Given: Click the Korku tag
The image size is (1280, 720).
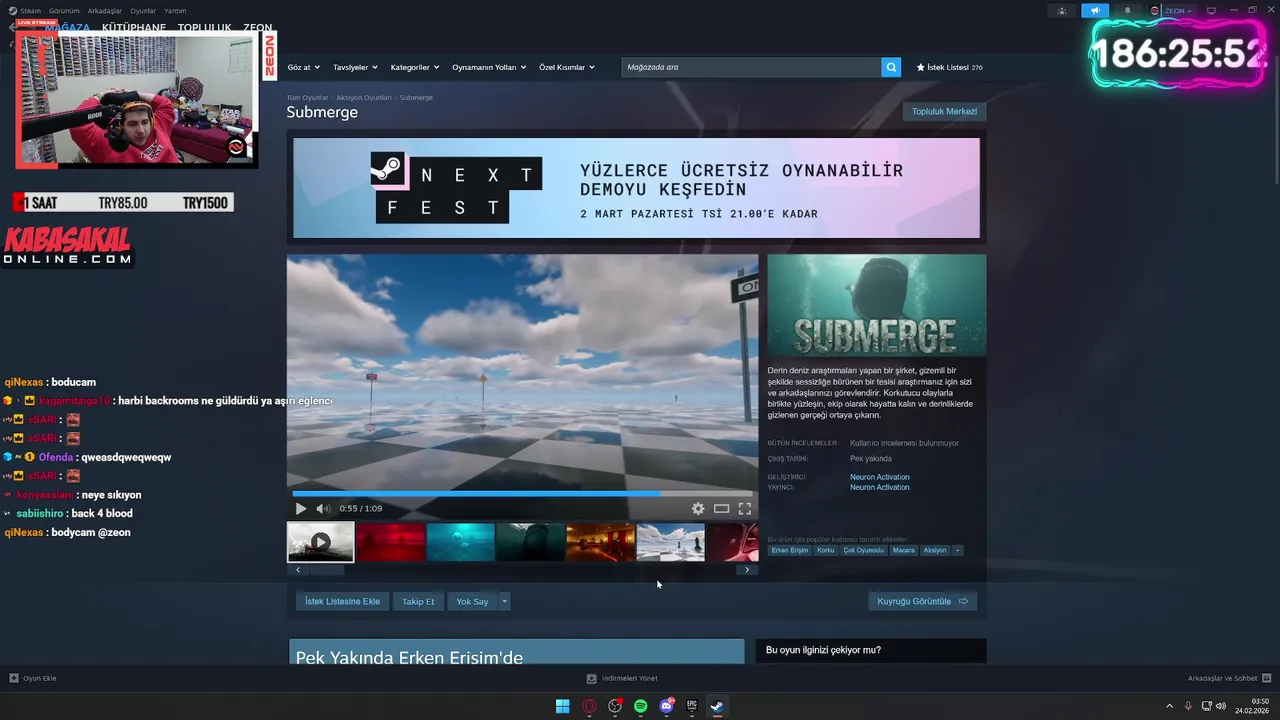Looking at the screenshot, I should [x=825, y=550].
